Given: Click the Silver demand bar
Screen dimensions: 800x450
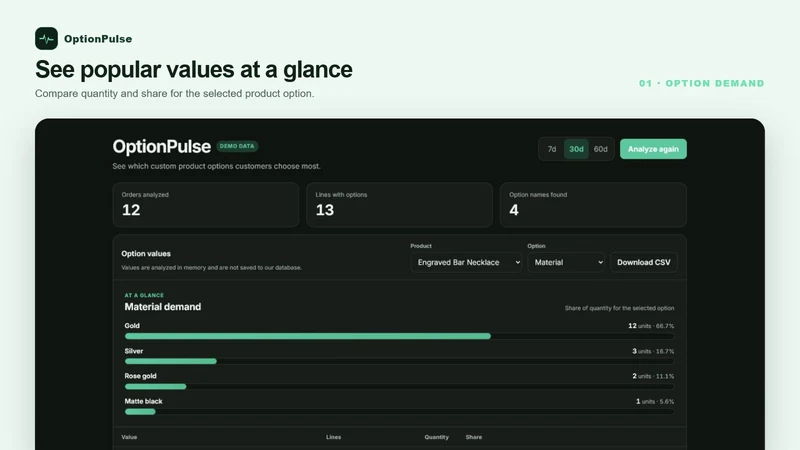Looking at the screenshot, I should [x=399, y=361].
